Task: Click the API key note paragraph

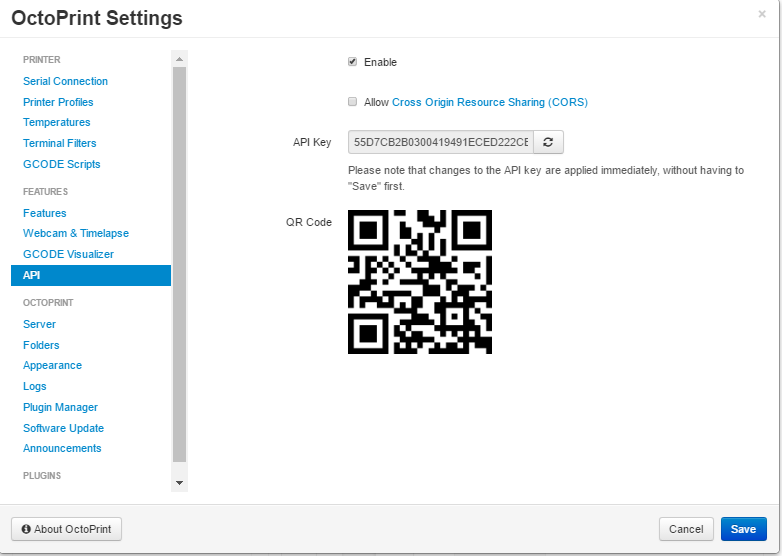Action: pyautogui.click(x=546, y=179)
